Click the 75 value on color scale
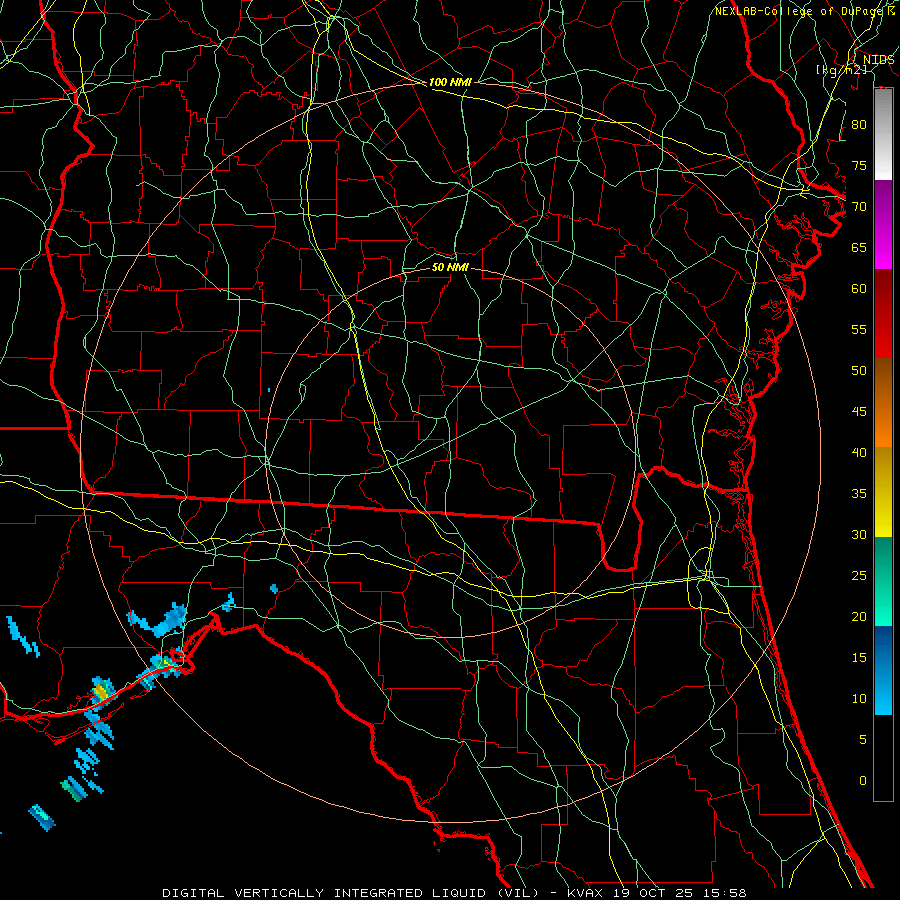 (859, 165)
